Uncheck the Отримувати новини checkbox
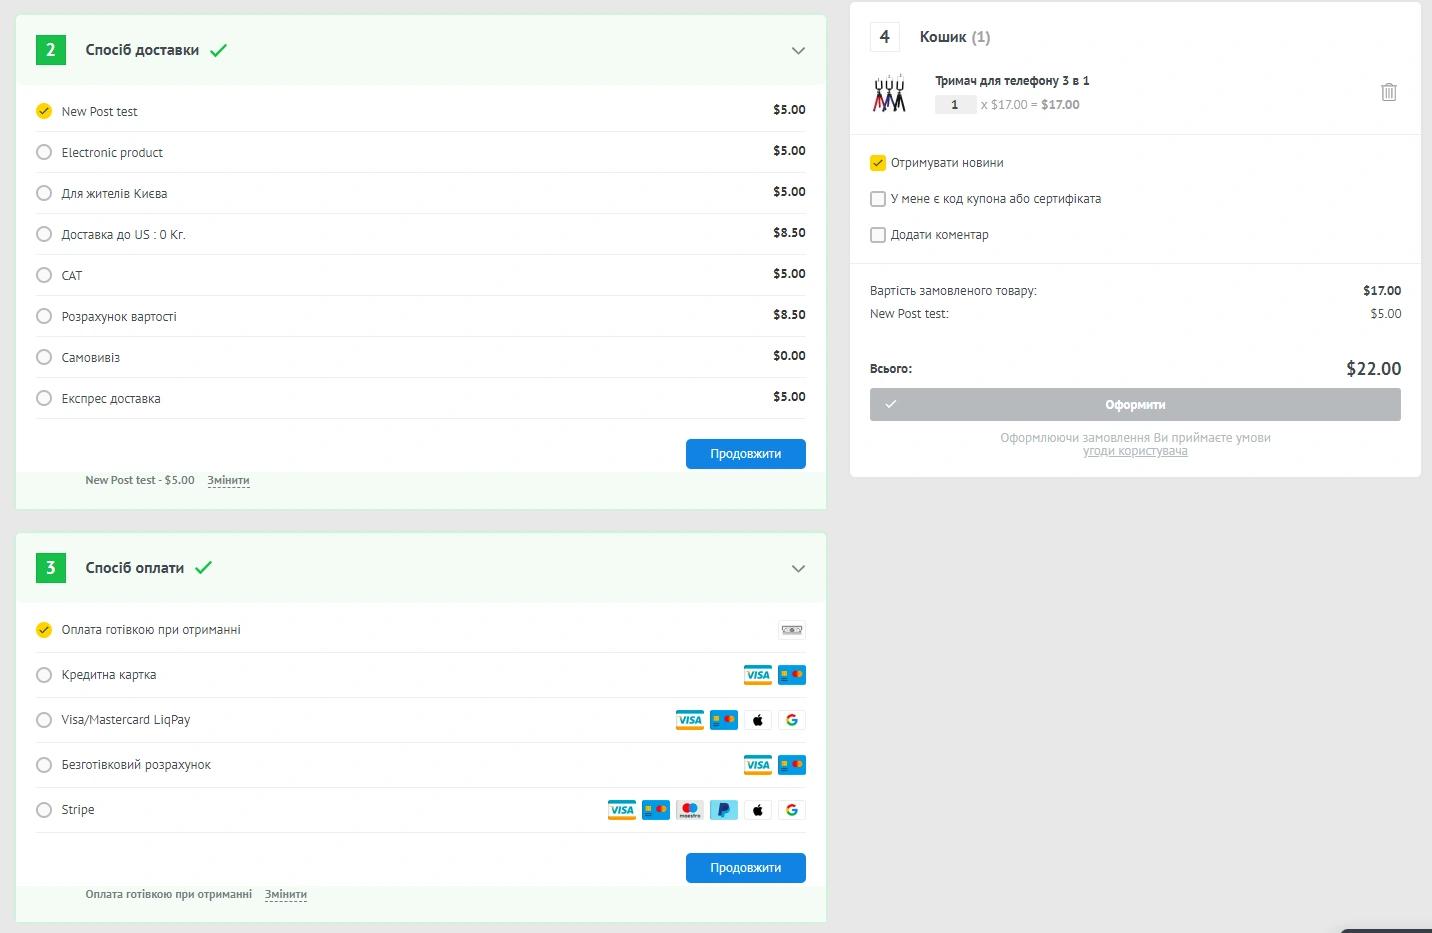Image resolution: width=1432 pixels, height=933 pixels. pos(878,163)
